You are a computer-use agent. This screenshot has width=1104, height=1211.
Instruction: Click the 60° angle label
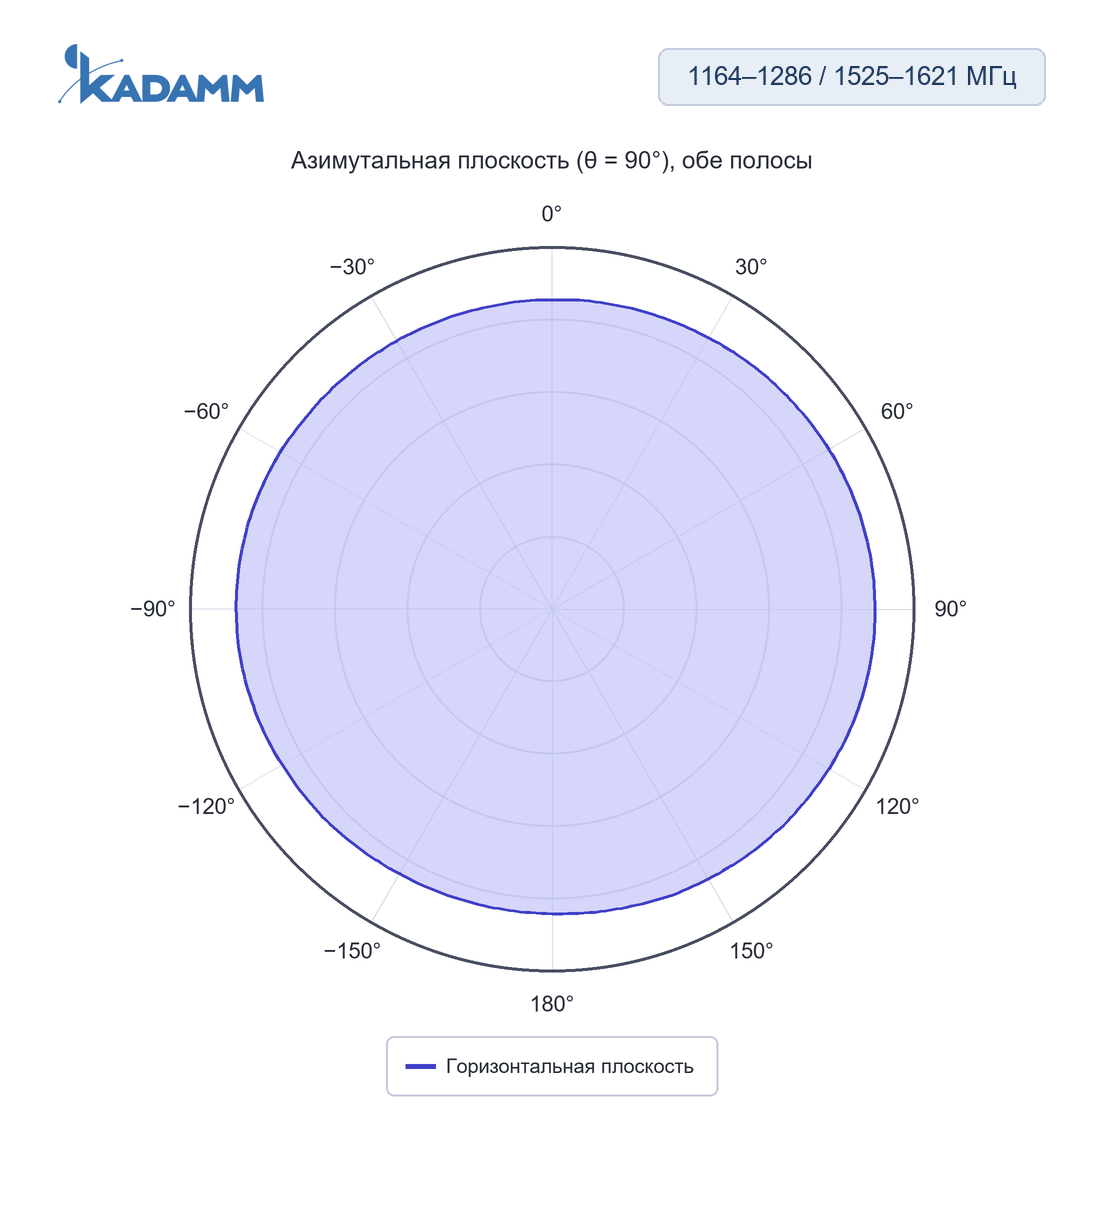click(x=897, y=411)
